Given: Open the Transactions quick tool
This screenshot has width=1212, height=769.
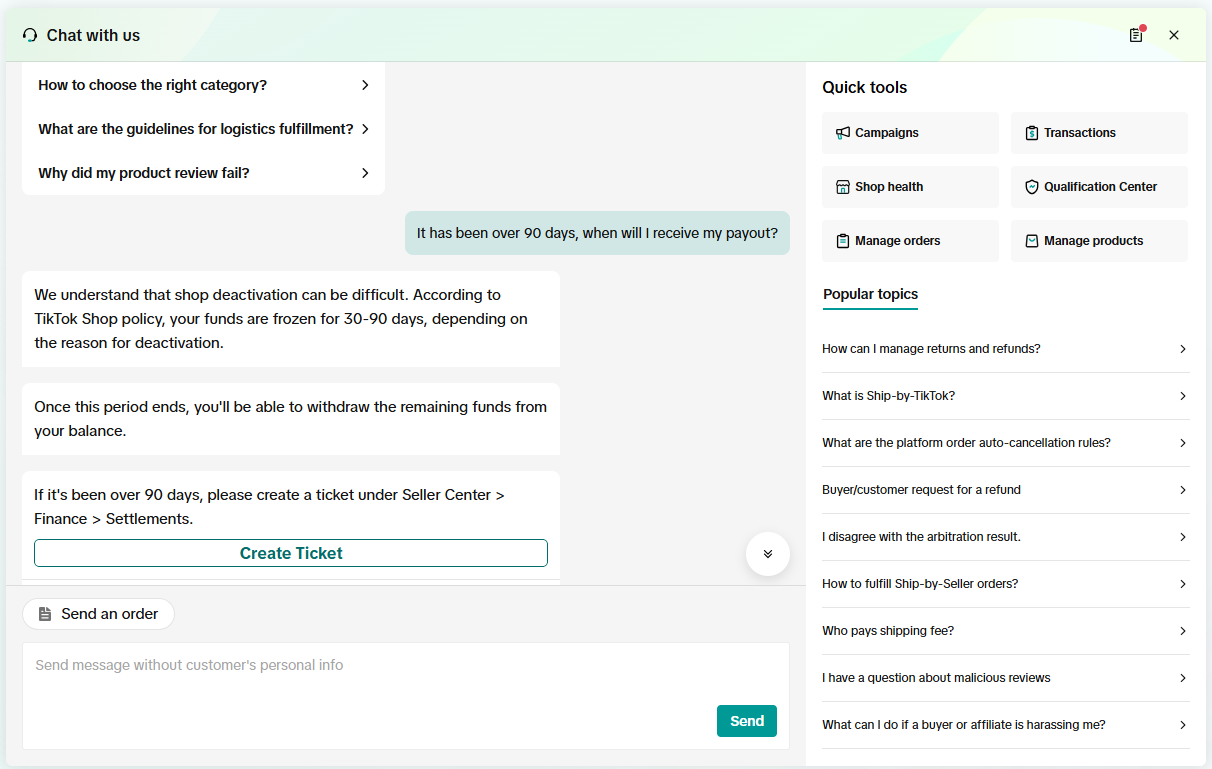Looking at the screenshot, I should [1099, 133].
